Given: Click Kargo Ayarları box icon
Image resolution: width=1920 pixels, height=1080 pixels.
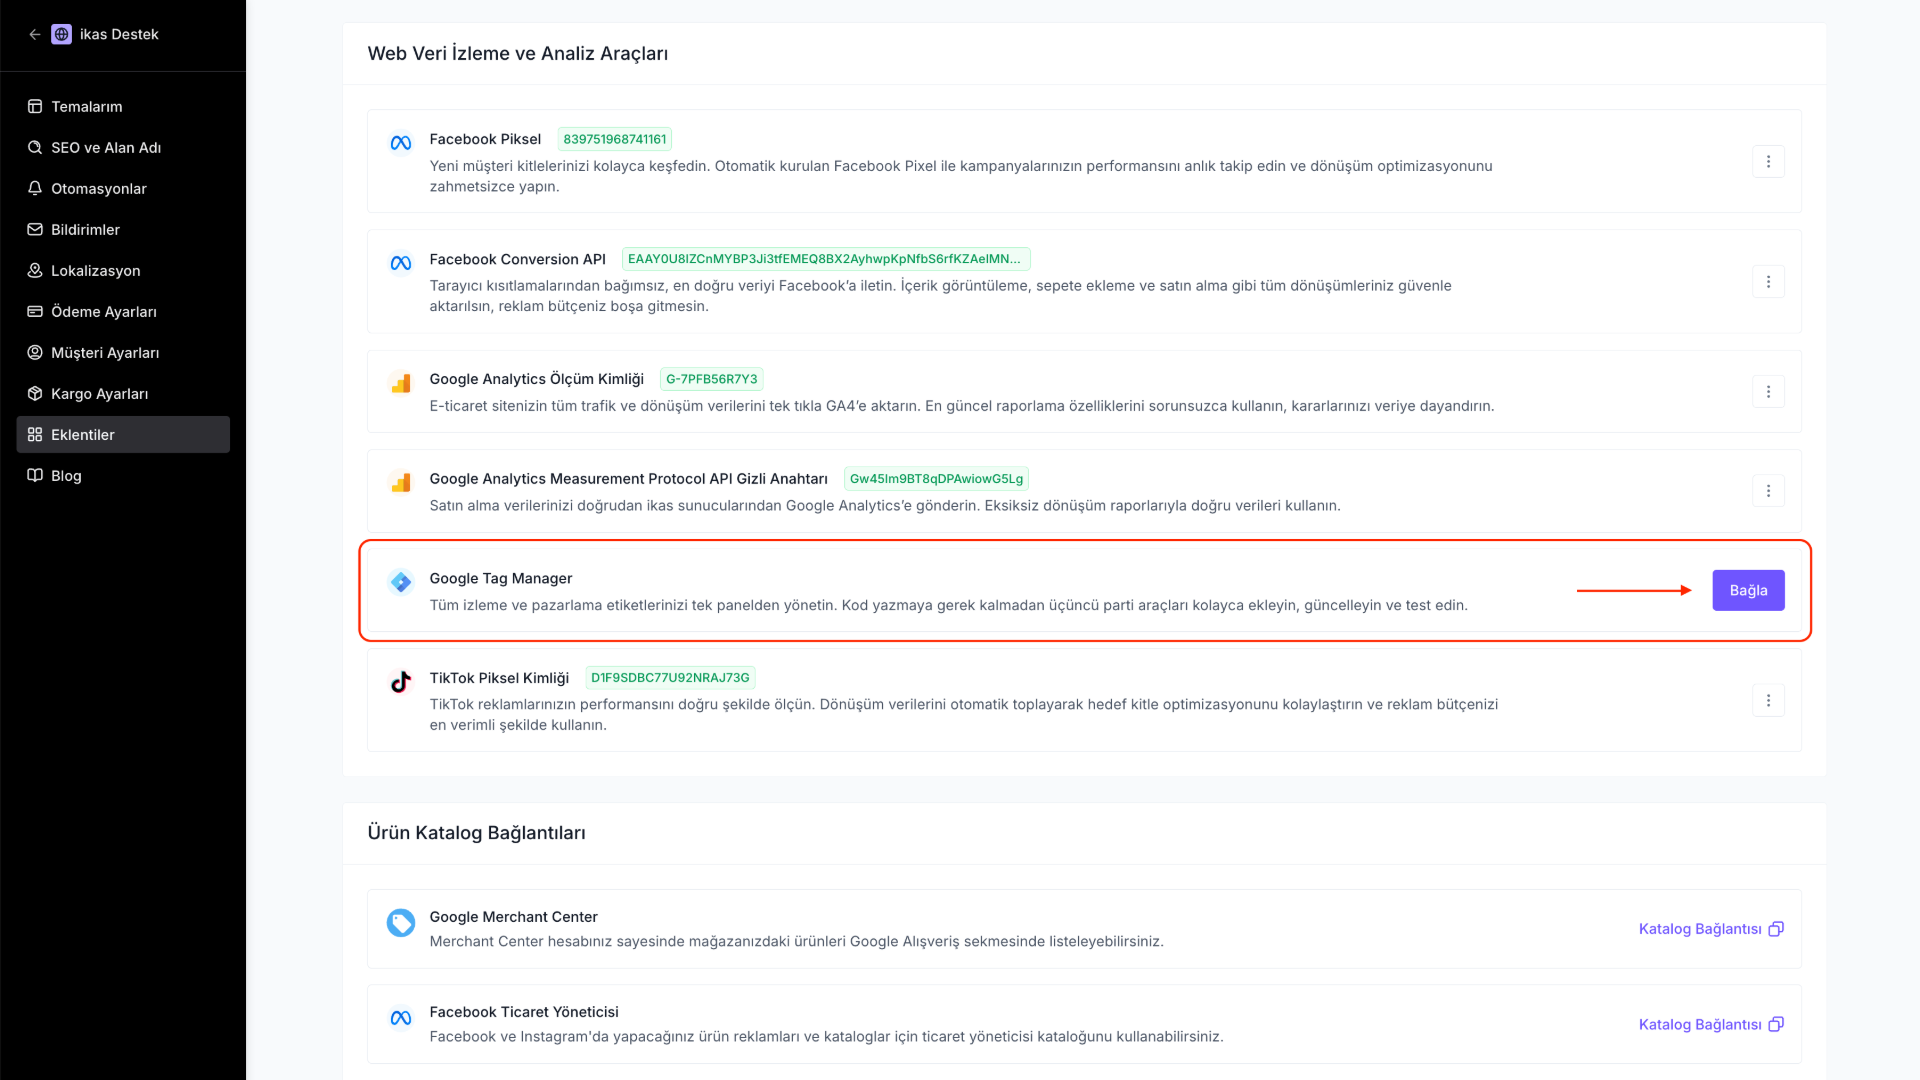Looking at the screenshot, I should [x=35, y=394].
